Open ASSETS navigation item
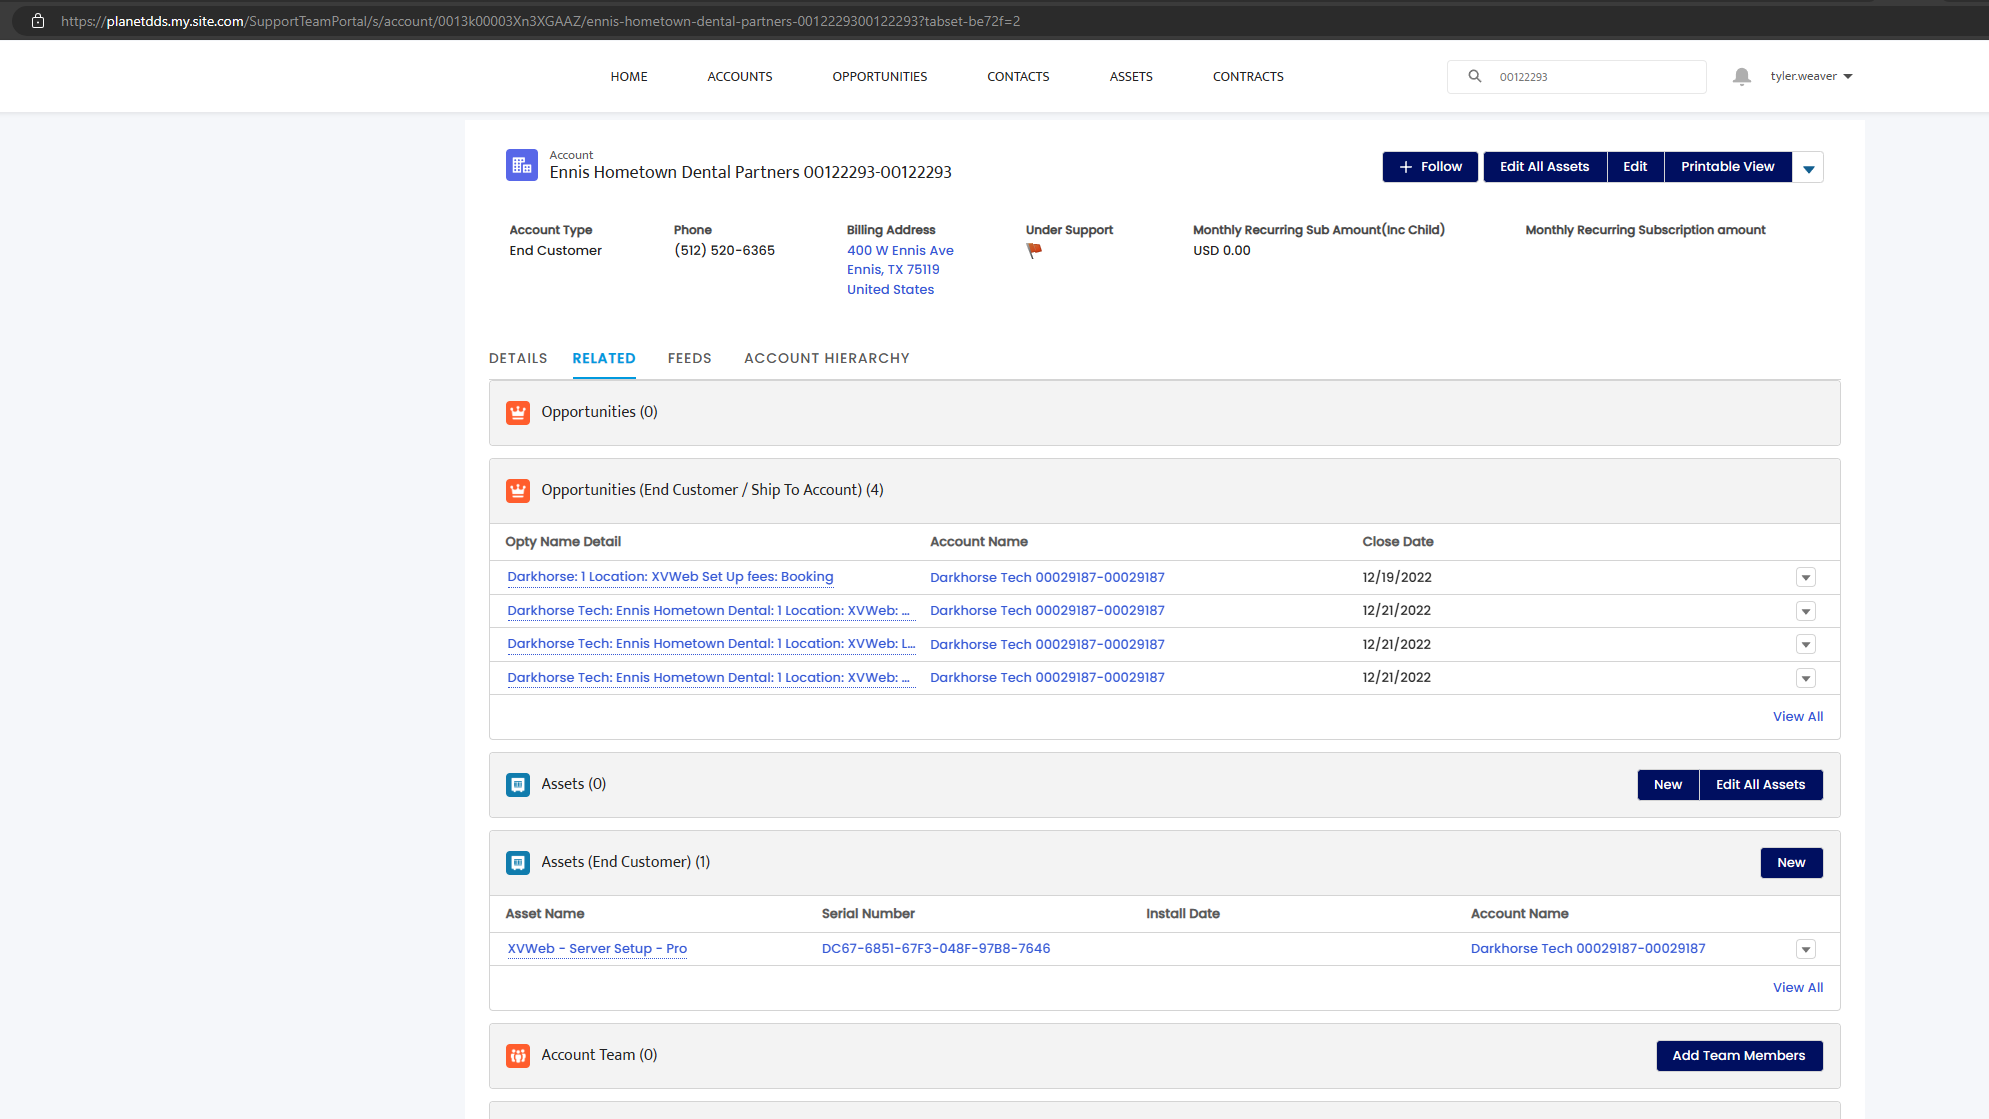This screenshot has width=1989, height=1119. click(x=1131, y=77)
